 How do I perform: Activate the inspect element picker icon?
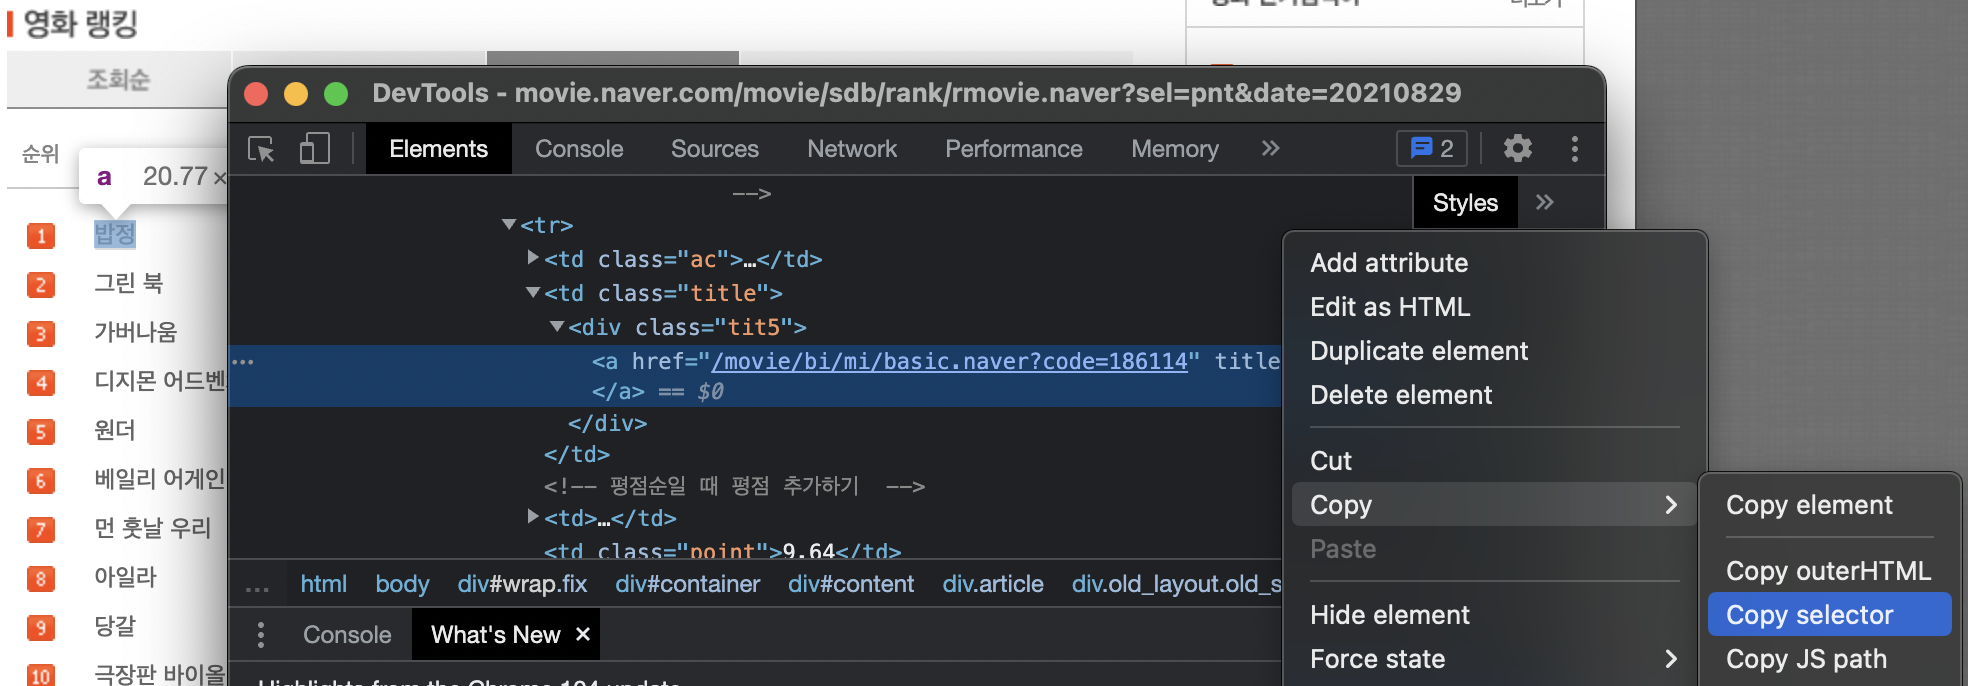261,149
